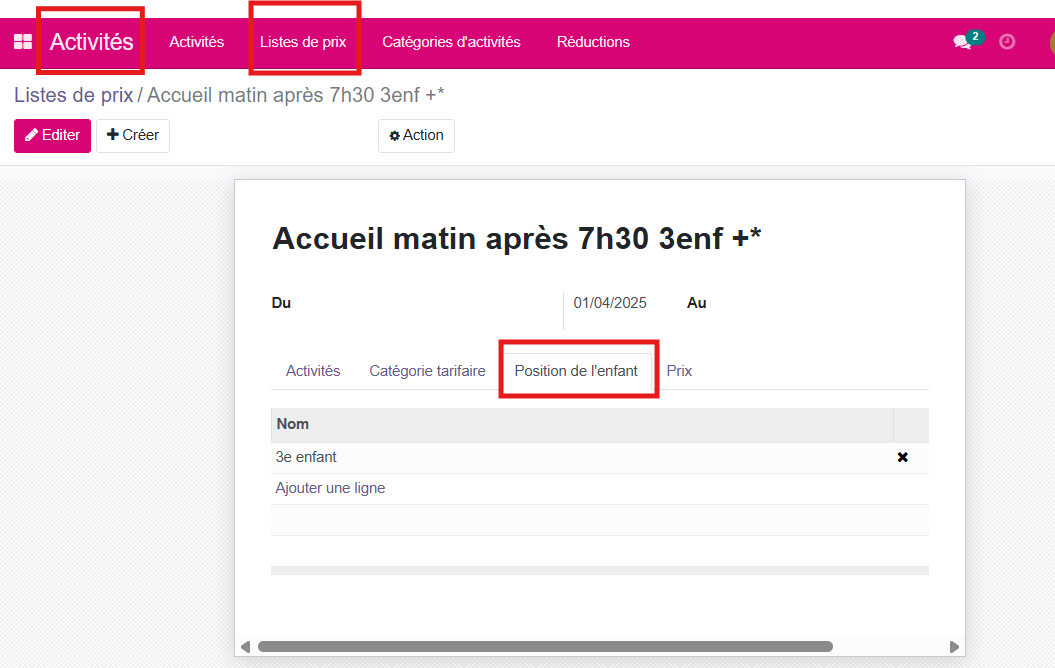Open the Listes de prix menu
Screen dimensions: 1055x668
pyautogui.click(x=303, y=42)
